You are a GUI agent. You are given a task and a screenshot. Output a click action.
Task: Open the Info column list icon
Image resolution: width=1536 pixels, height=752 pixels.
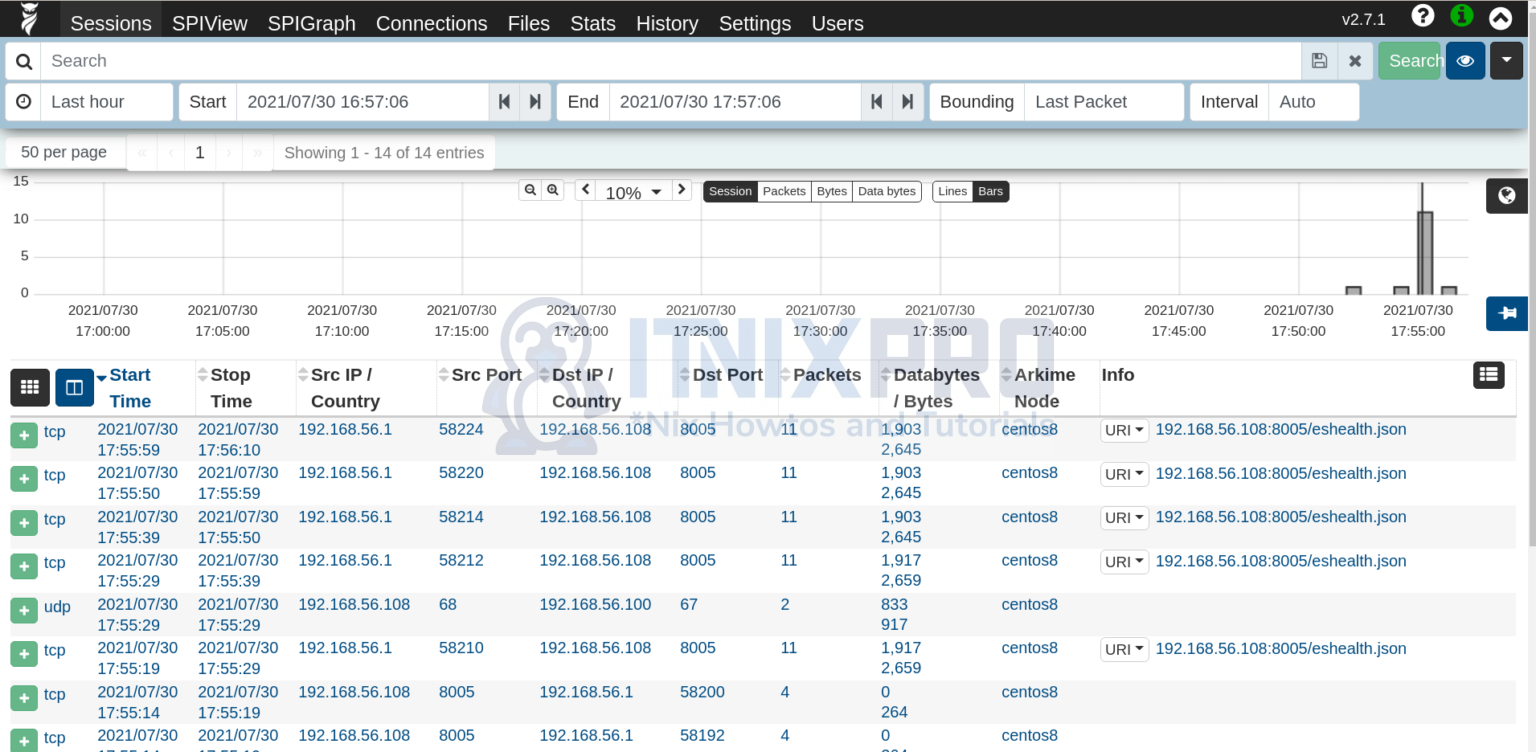(x=1489, y=375)
